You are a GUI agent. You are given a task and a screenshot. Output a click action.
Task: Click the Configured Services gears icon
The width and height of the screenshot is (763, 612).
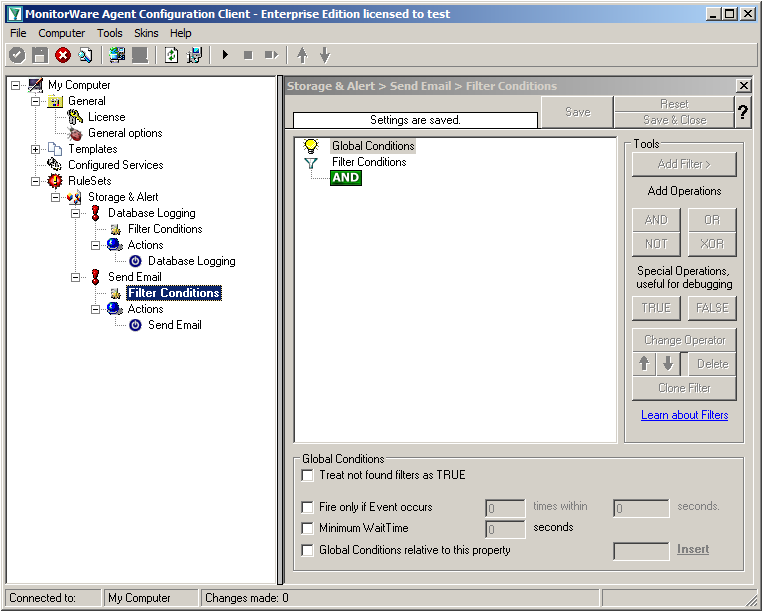point(54,164)
